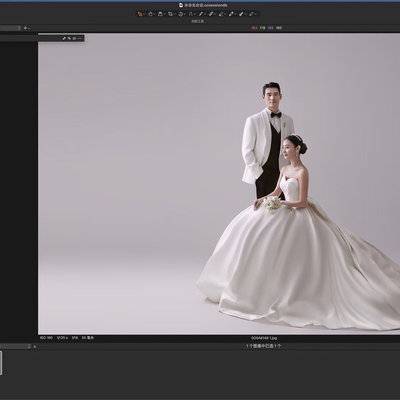The image size is (400, 400).
Task: Select the Straighten rotation cursor tool
Action: pos(181,14)
